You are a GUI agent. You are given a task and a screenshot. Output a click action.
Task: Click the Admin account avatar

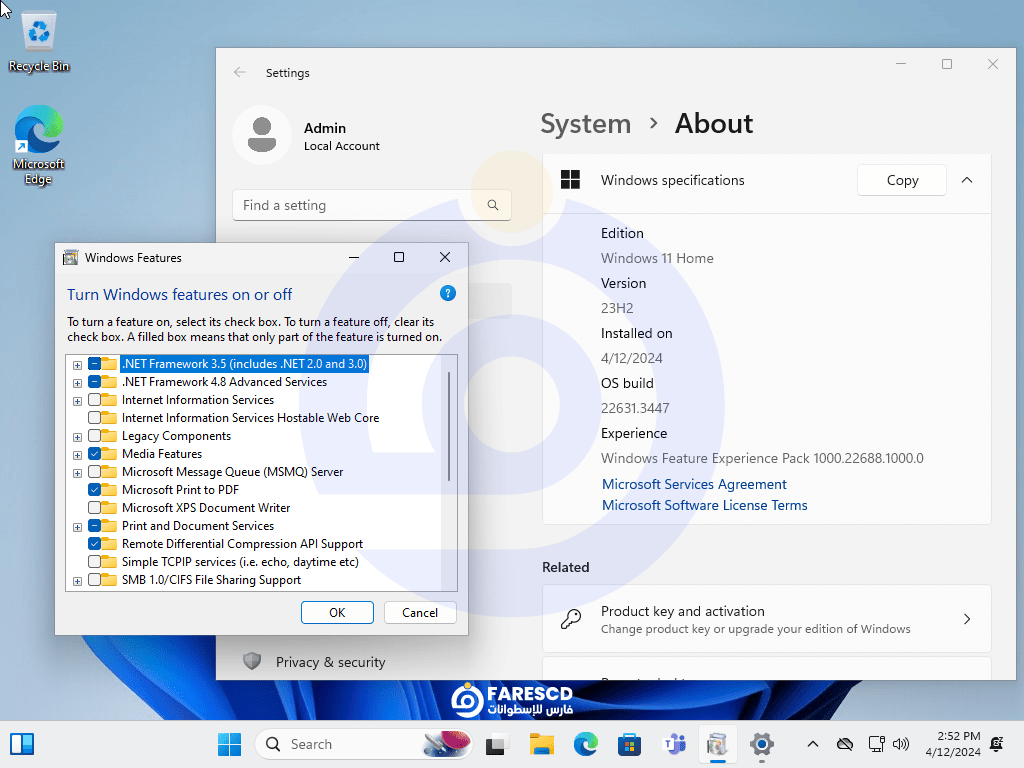262,135
